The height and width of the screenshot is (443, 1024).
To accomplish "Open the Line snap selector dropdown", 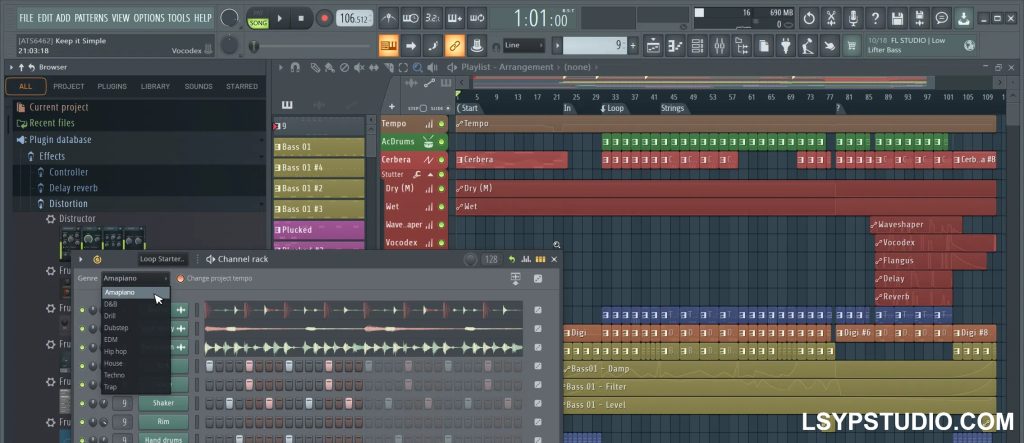I will pos(524,45).
